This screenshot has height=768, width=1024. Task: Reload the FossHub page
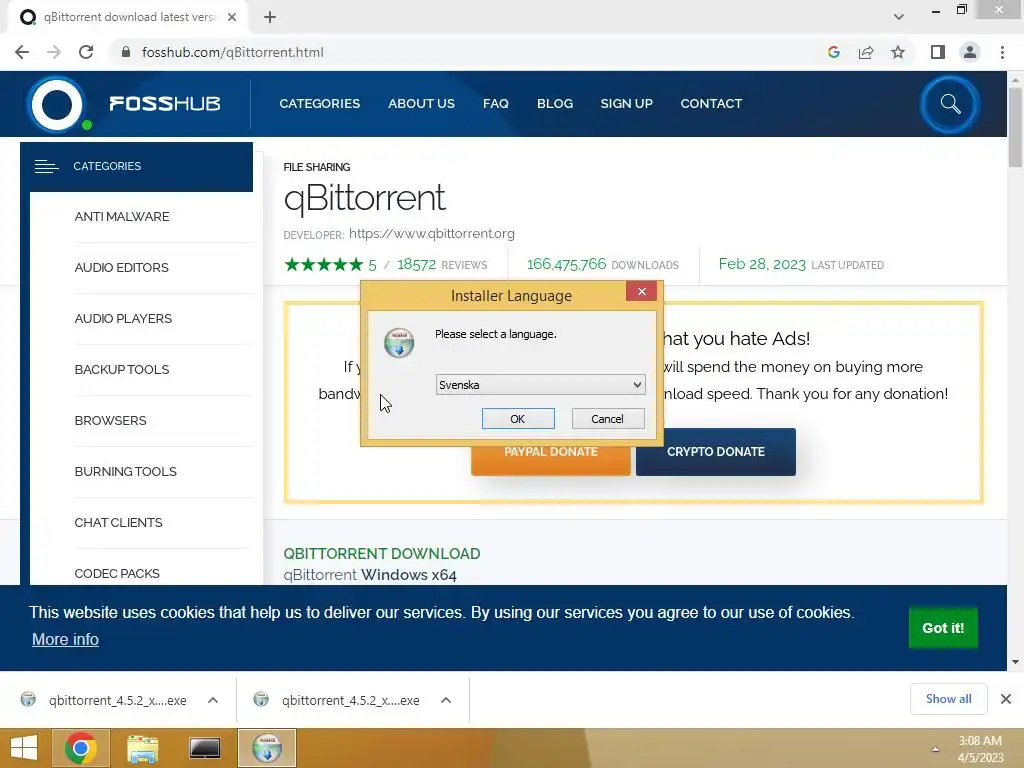(86, 52)
